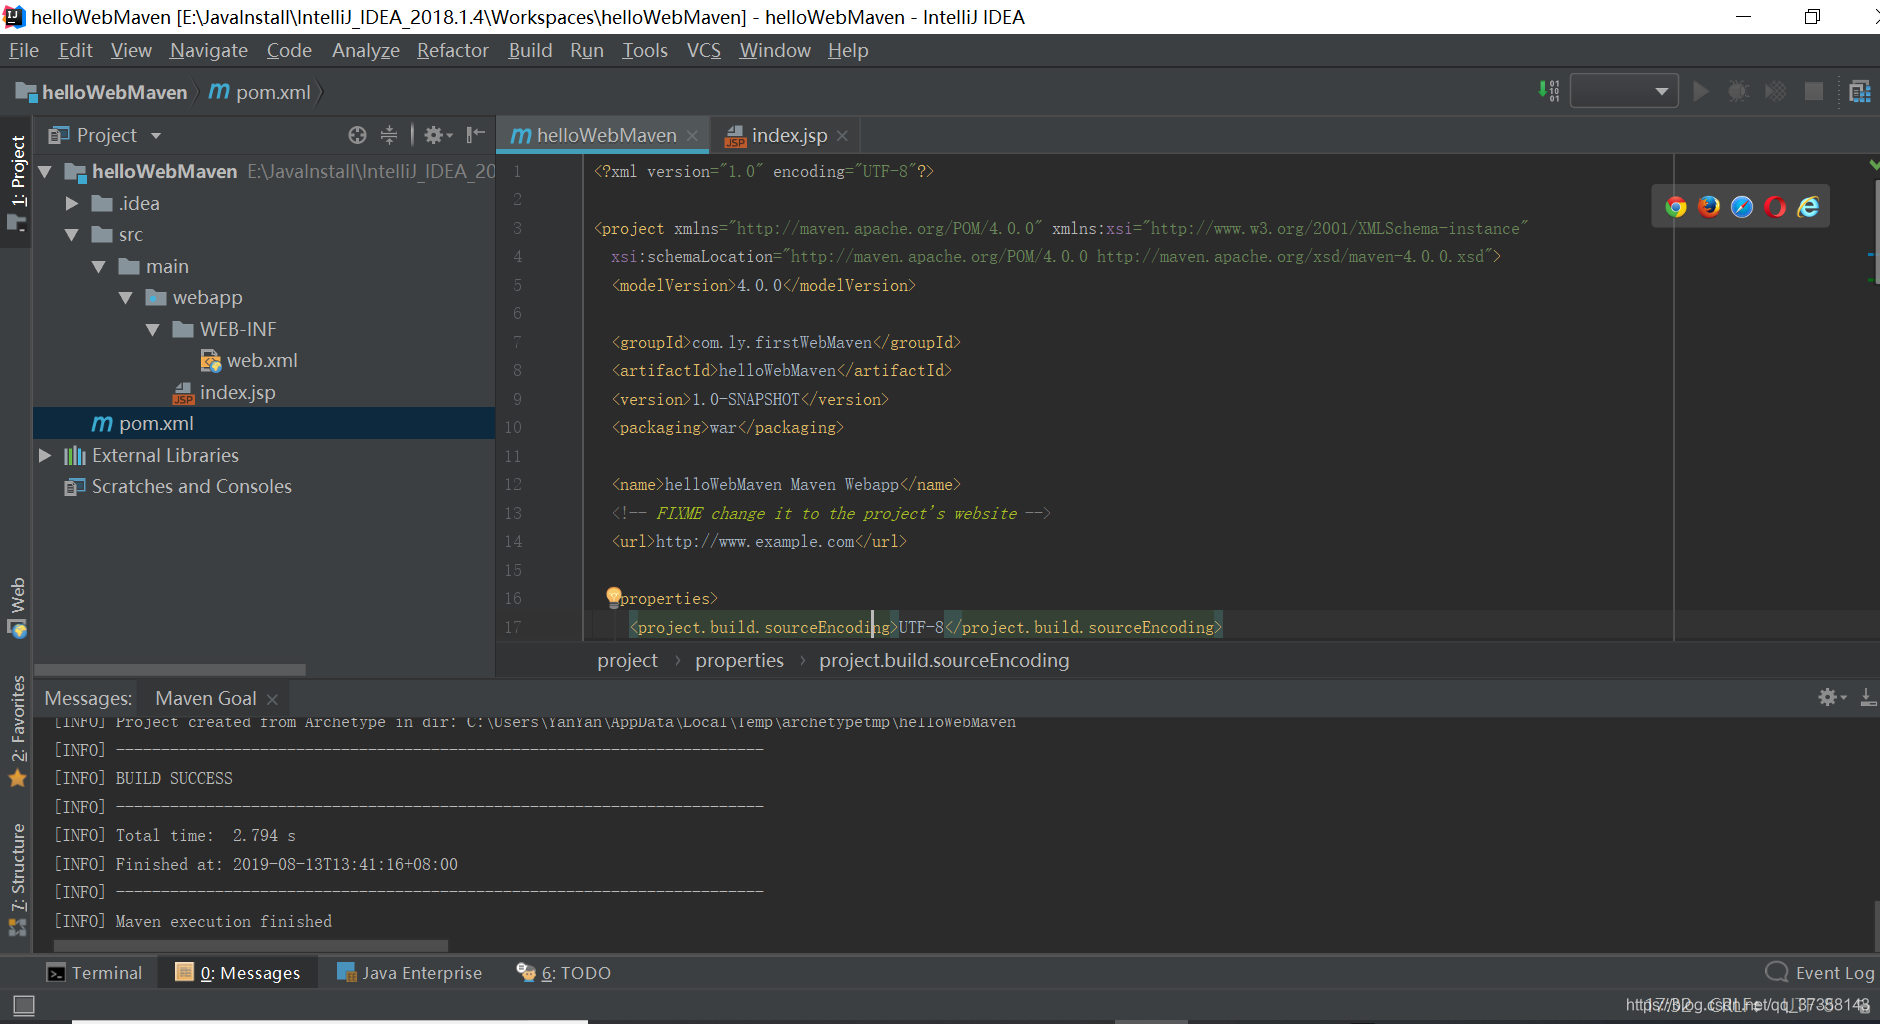Click pom.xml in navigation breadcrumb

pos(261,92)
